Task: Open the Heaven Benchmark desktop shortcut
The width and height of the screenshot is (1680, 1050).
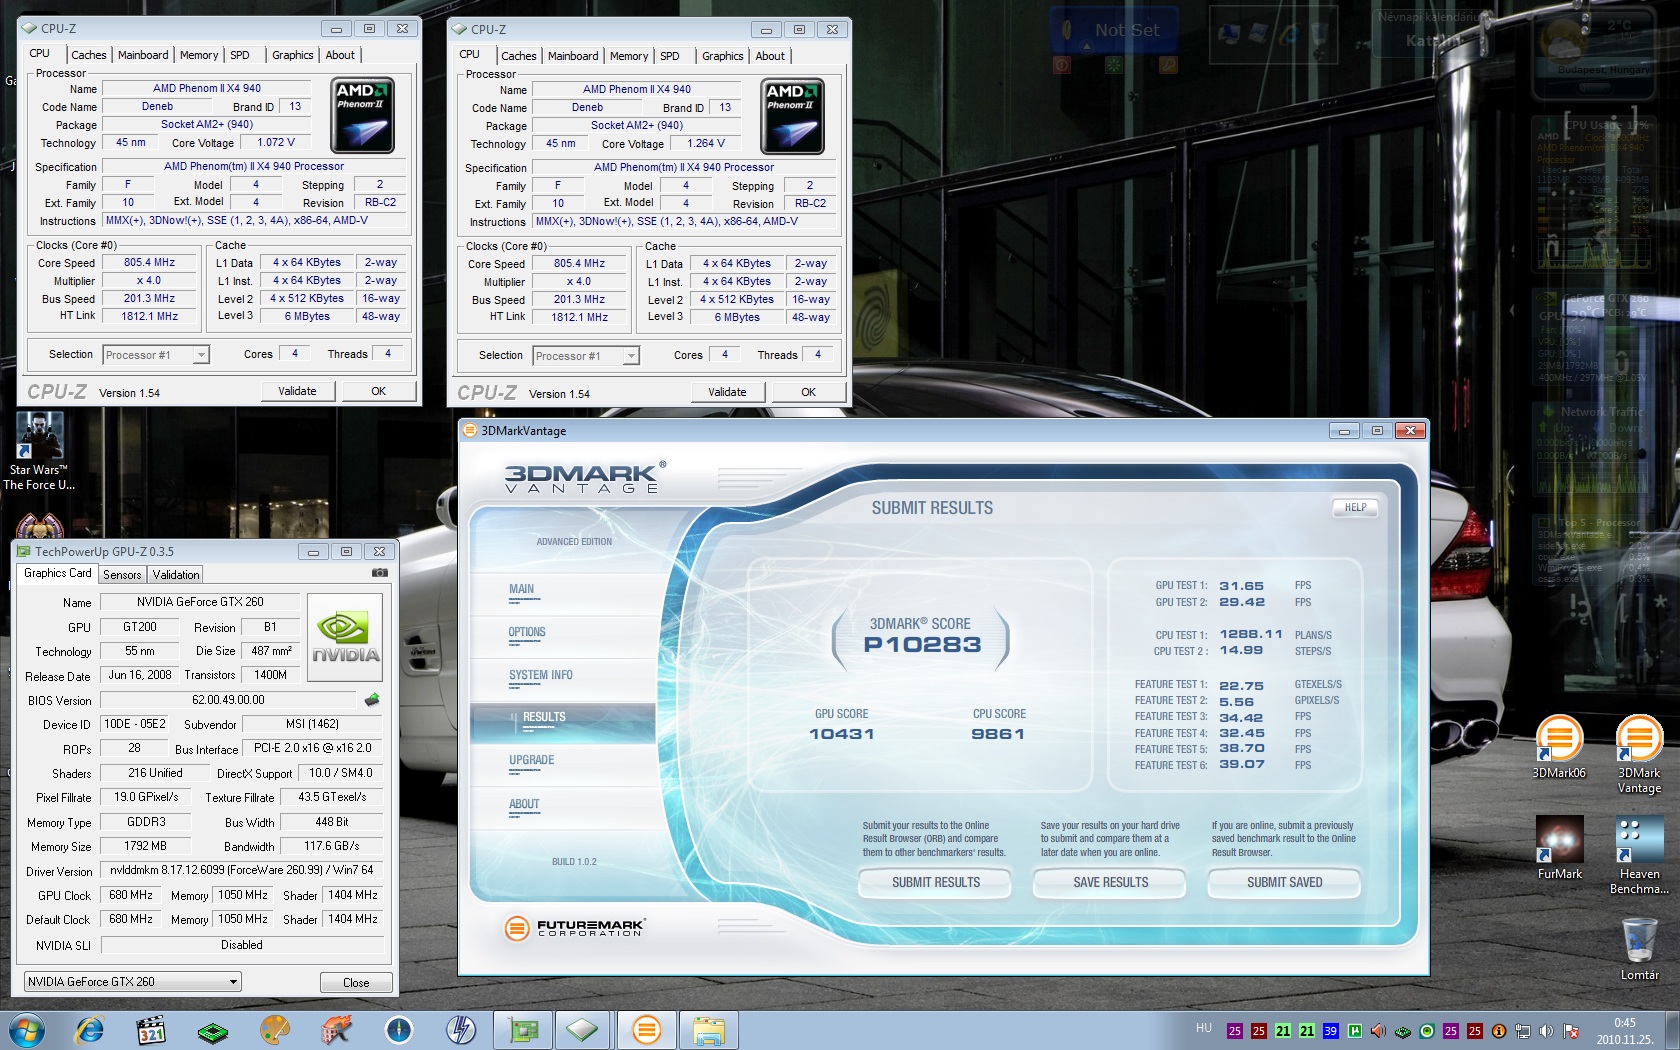Action: coord(1639,855)
